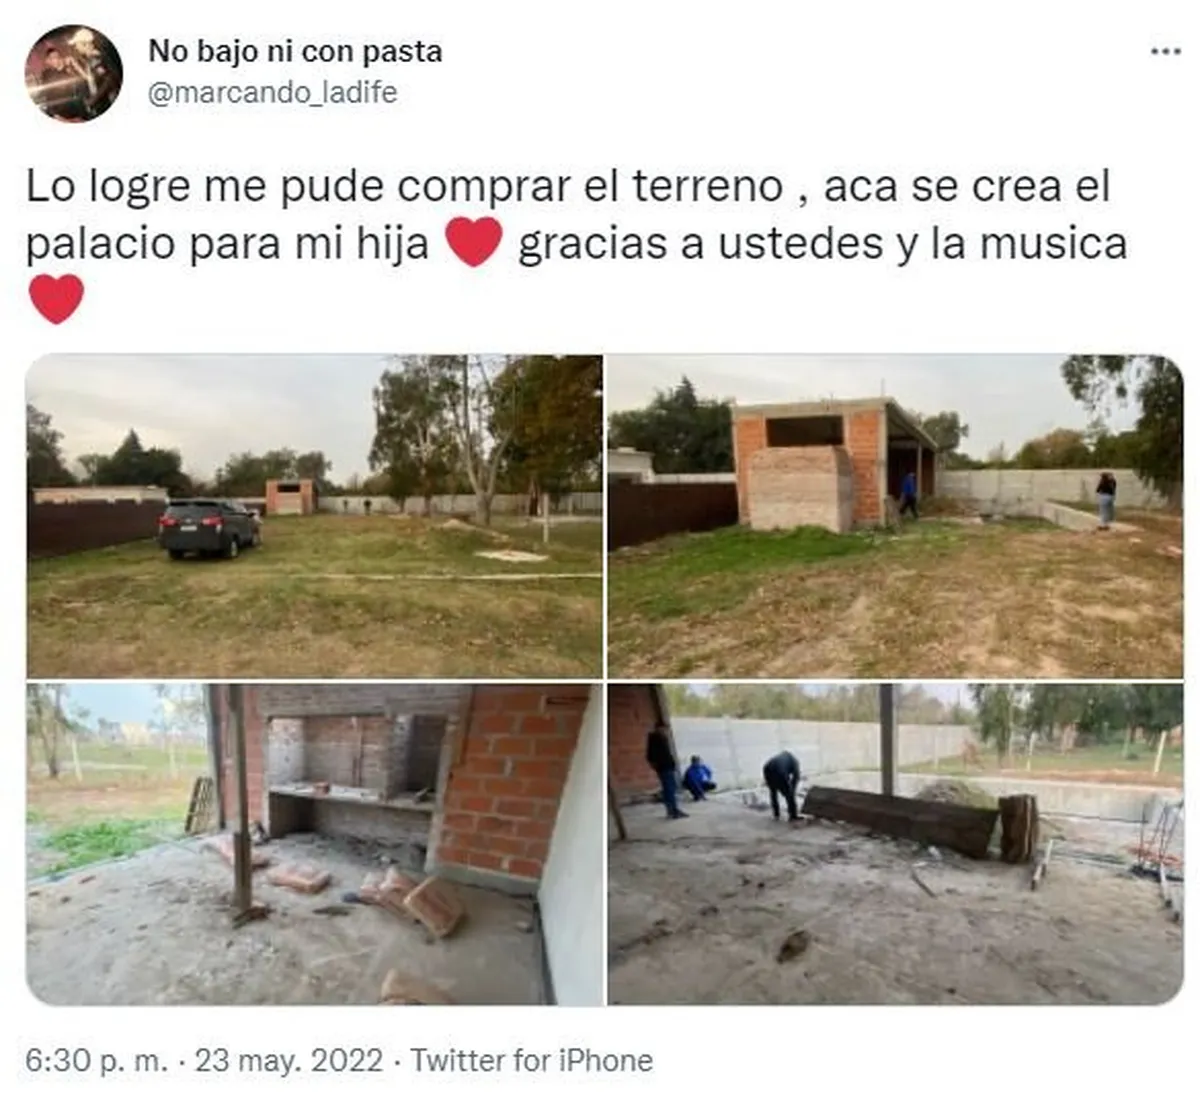The height and width of the screenshot is (1108, 1200).
Task: Open the Twitter for iPhone source link
Action: click(x=532, y=1060)
